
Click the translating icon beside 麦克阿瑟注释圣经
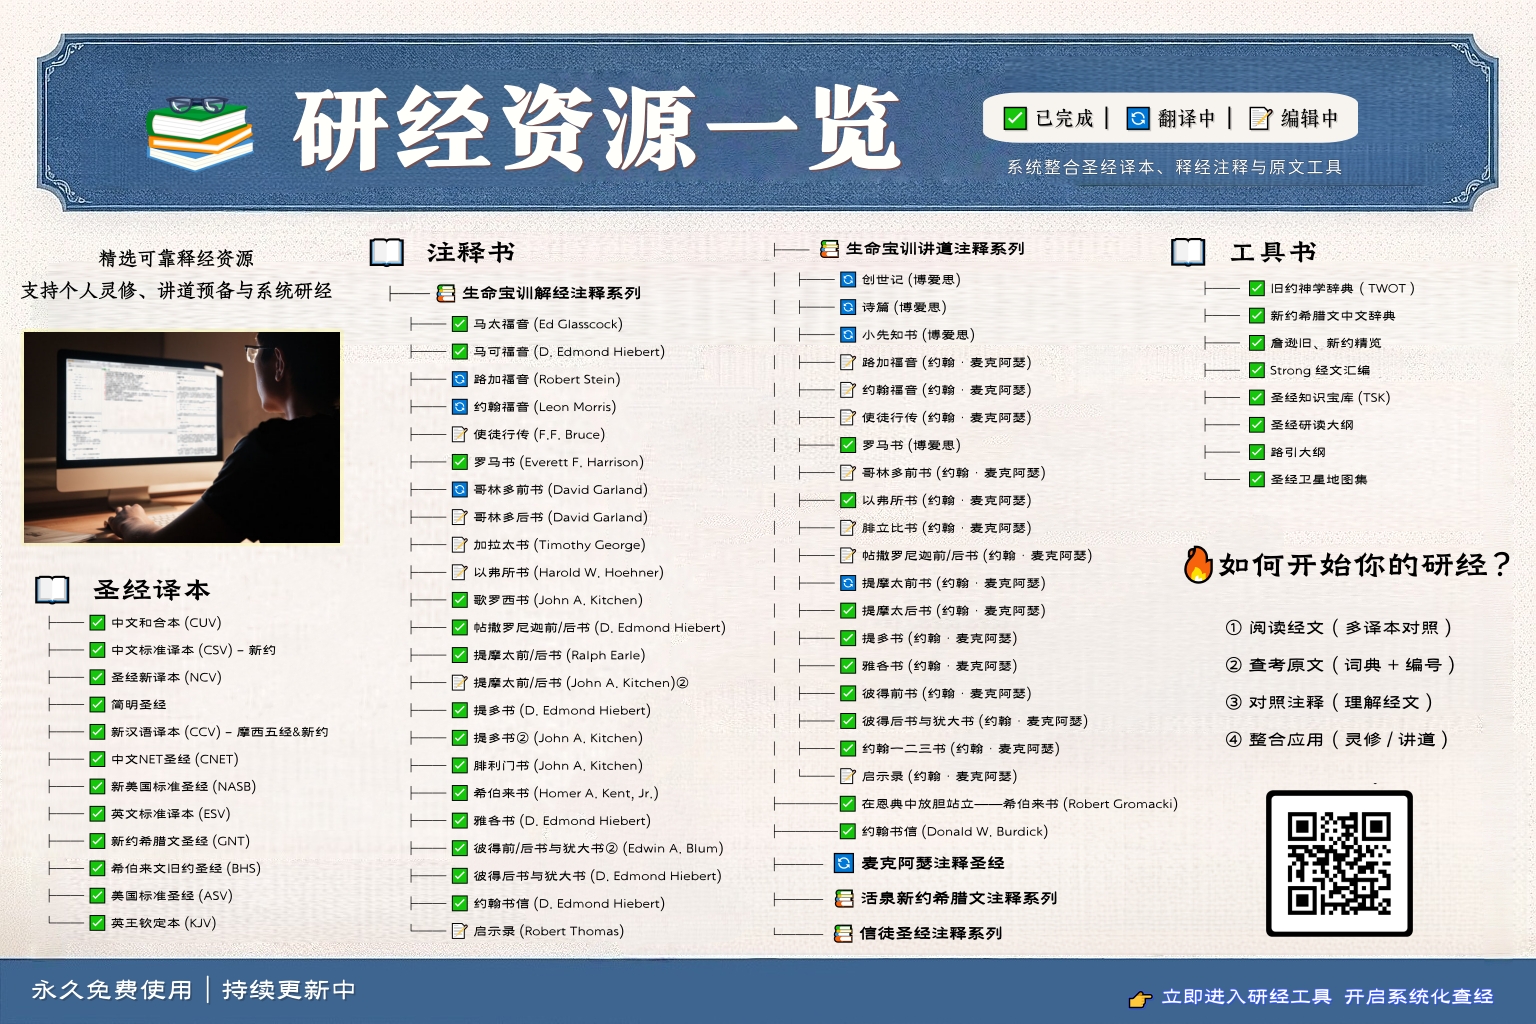[x=844, y=863]
